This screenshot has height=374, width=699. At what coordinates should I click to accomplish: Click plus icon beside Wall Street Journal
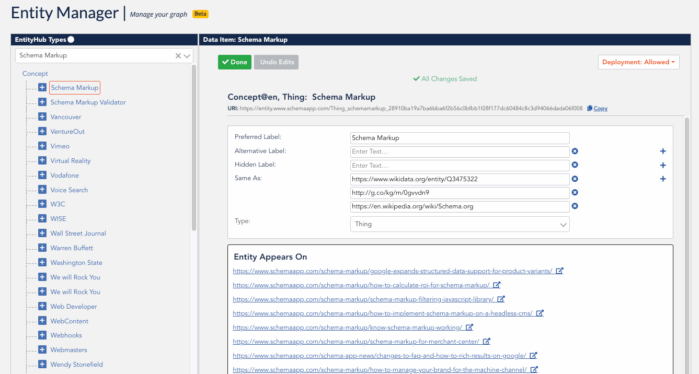pyautogui.click(x=42, y=233)
